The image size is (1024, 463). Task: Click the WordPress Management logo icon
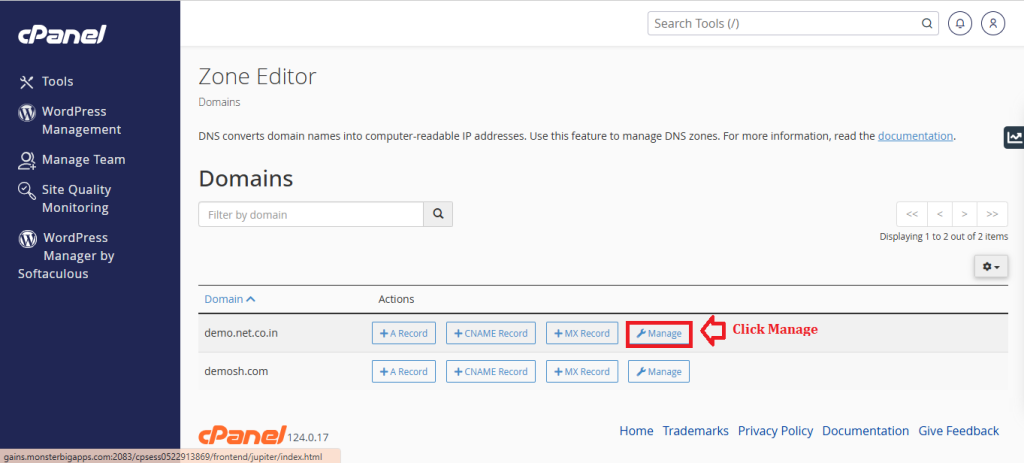click(x=27, y=112)
